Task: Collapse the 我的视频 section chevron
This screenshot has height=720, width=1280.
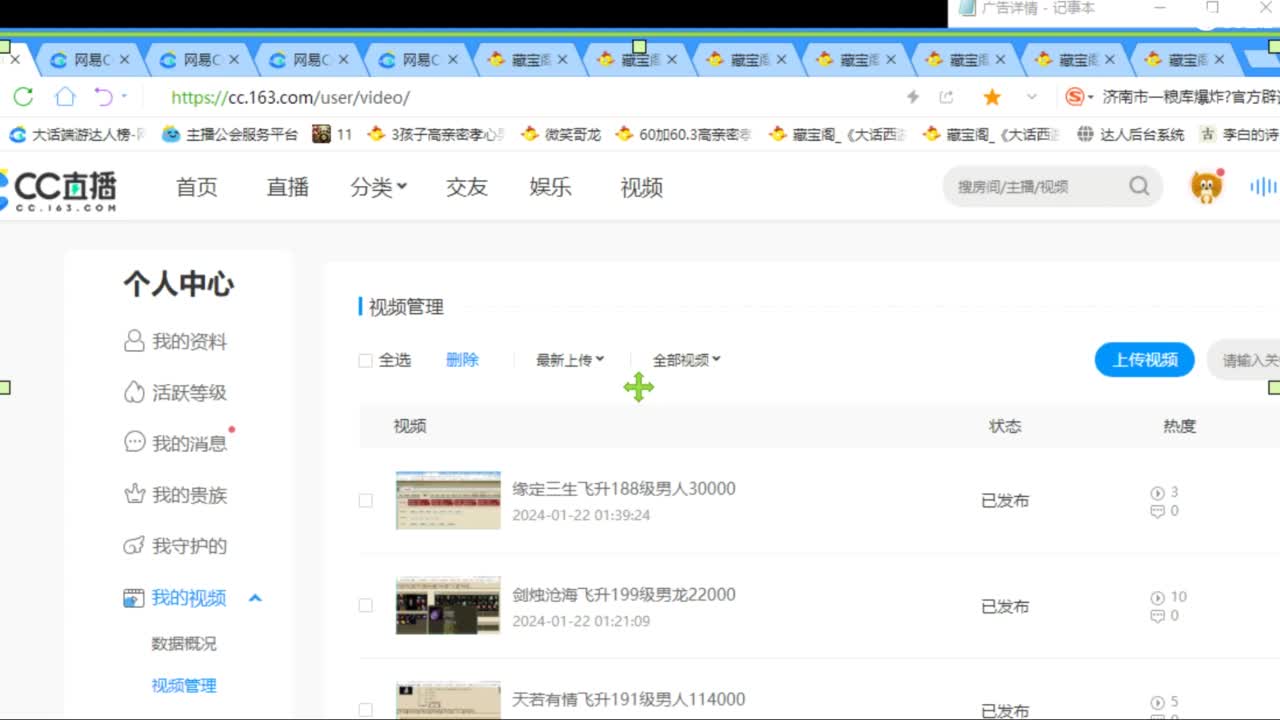Action: tap(255, 598)
